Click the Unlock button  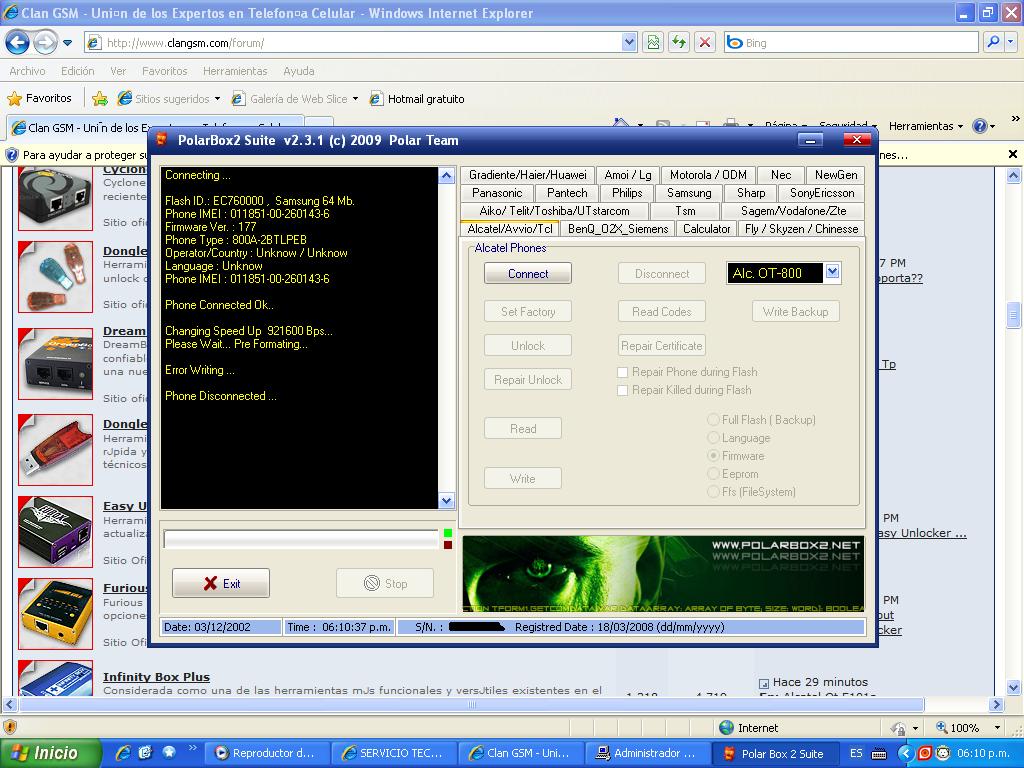pos(528,345)
